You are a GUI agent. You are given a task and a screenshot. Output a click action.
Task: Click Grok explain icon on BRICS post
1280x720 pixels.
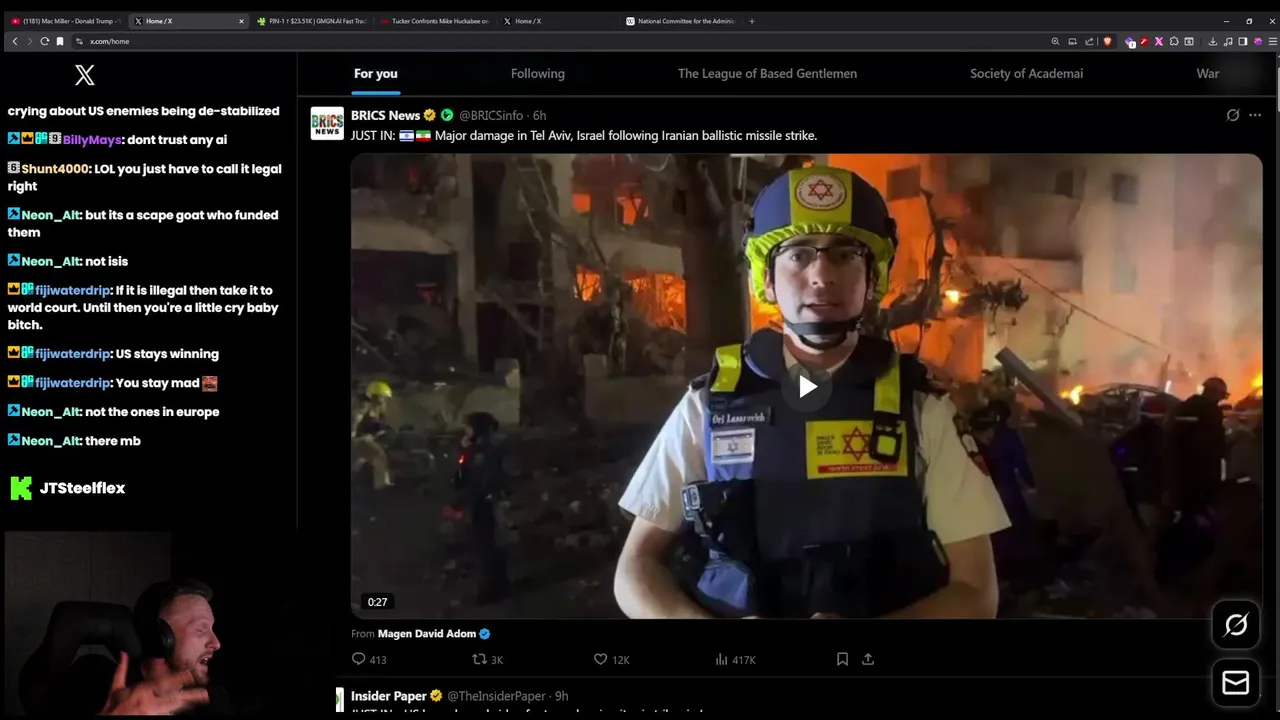pyautogui.click(x=1233, y=115)
